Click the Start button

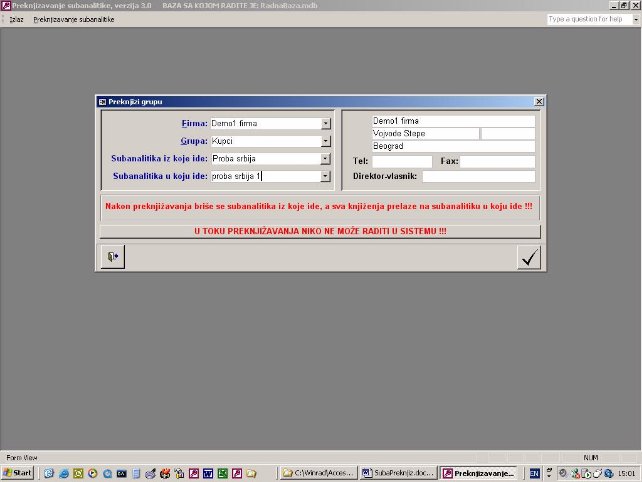point(18,473)
